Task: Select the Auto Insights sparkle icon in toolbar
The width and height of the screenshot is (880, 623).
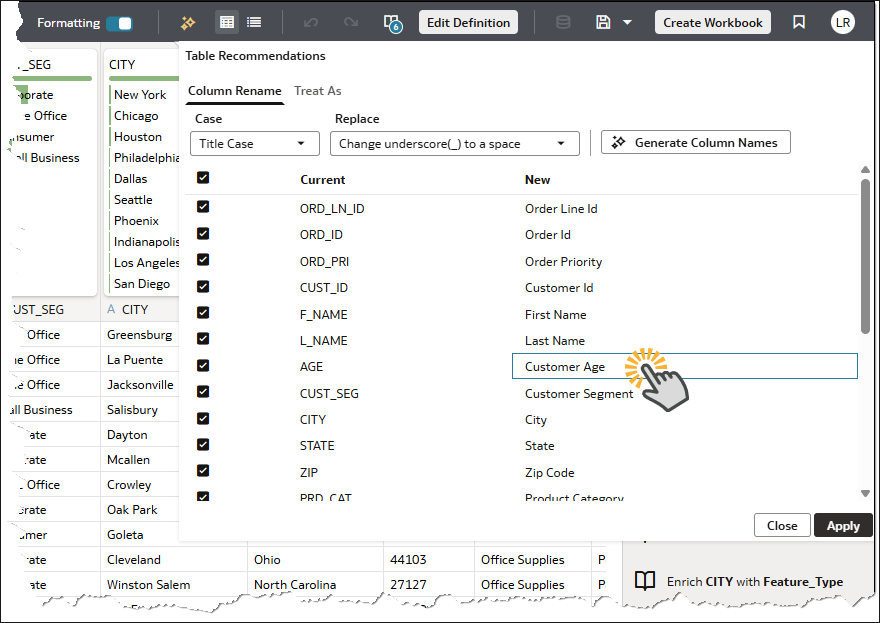Action: 187,22
